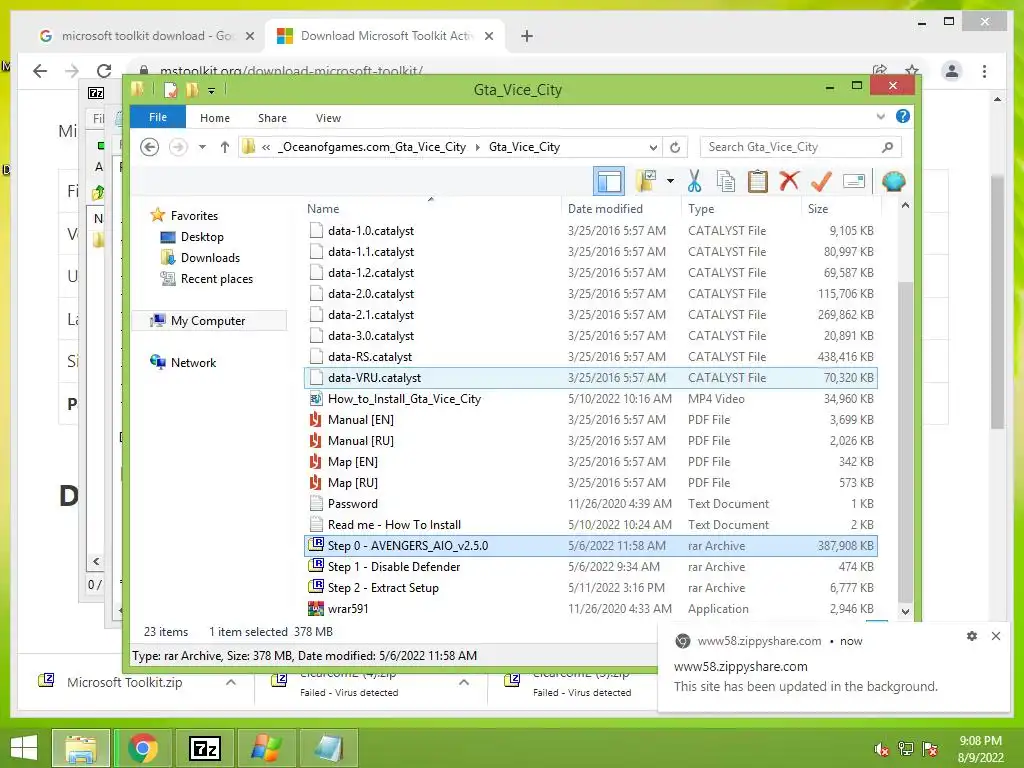This screenshot has width=1024, height=768.
Task: Expand options arrow for Microsoft Toolkit.zip download
Action: click(x=231, y=682)
